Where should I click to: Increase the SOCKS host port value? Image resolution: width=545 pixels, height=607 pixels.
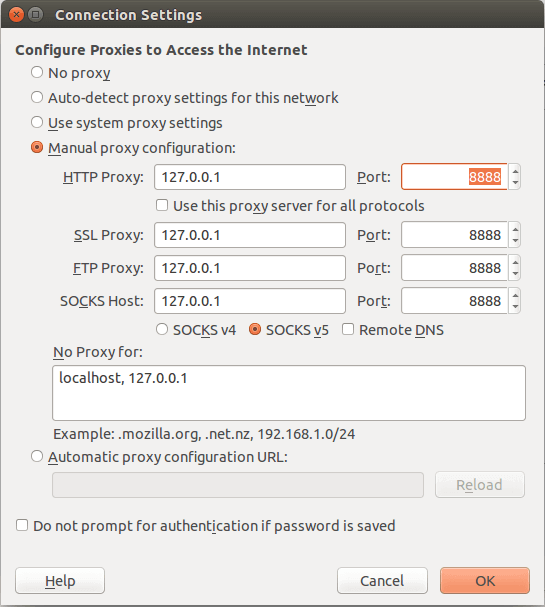pos(515,295)
